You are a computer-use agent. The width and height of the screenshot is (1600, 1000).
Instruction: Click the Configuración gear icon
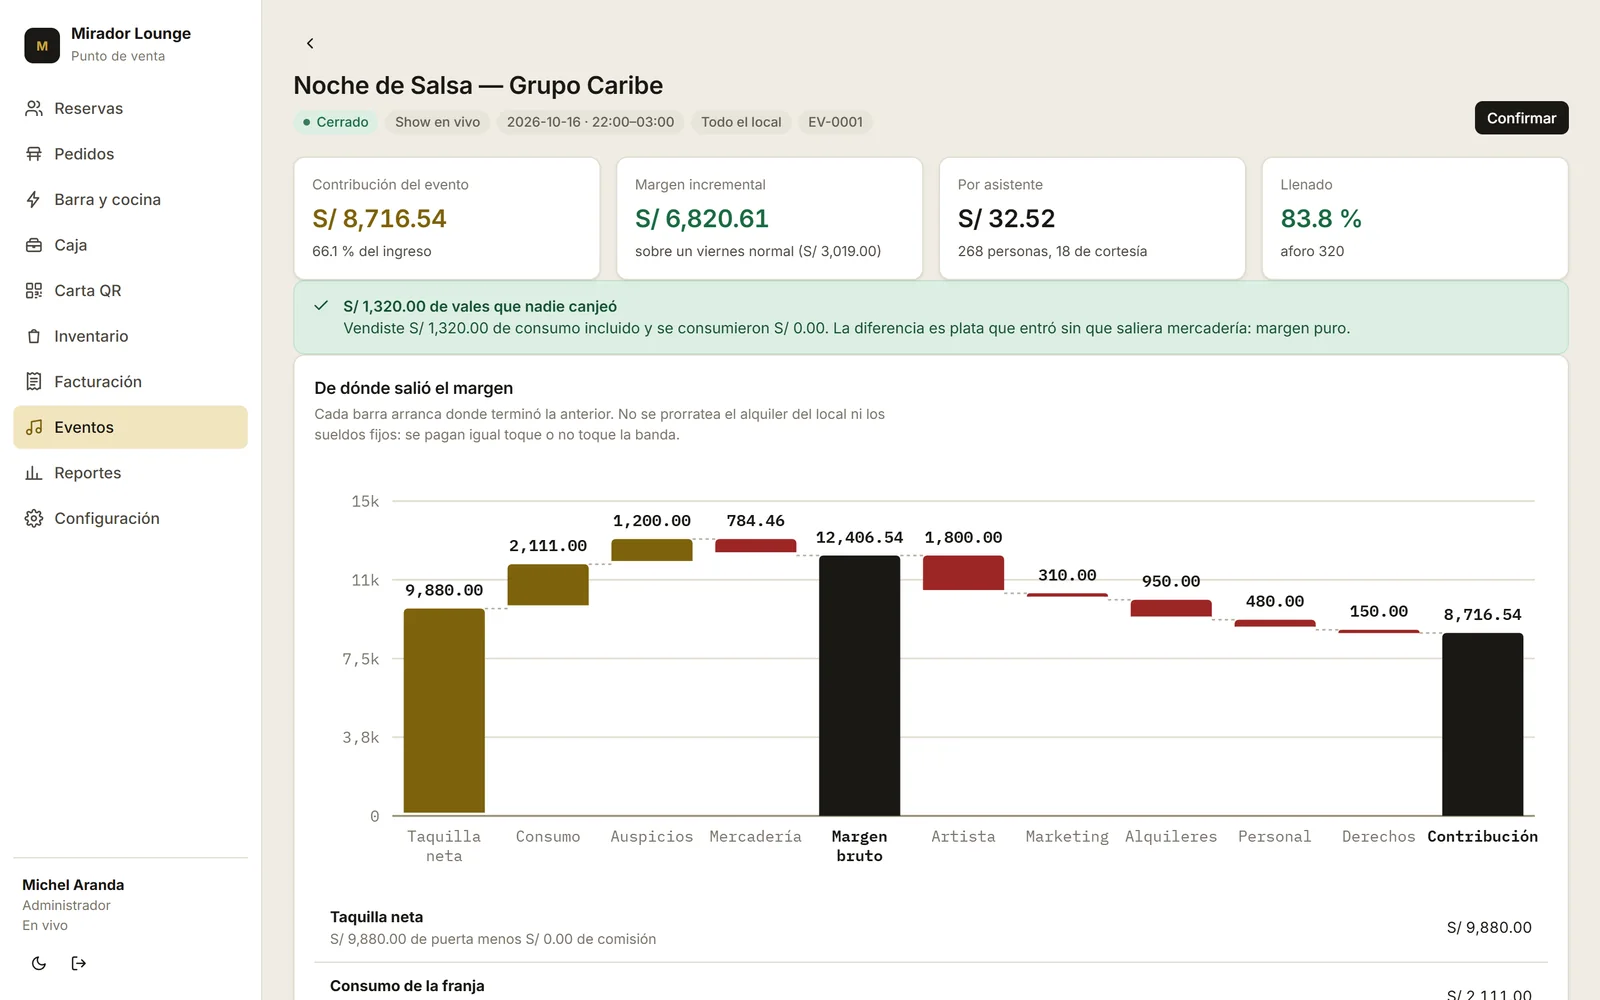pyautogui.click(x=34, y=518)
